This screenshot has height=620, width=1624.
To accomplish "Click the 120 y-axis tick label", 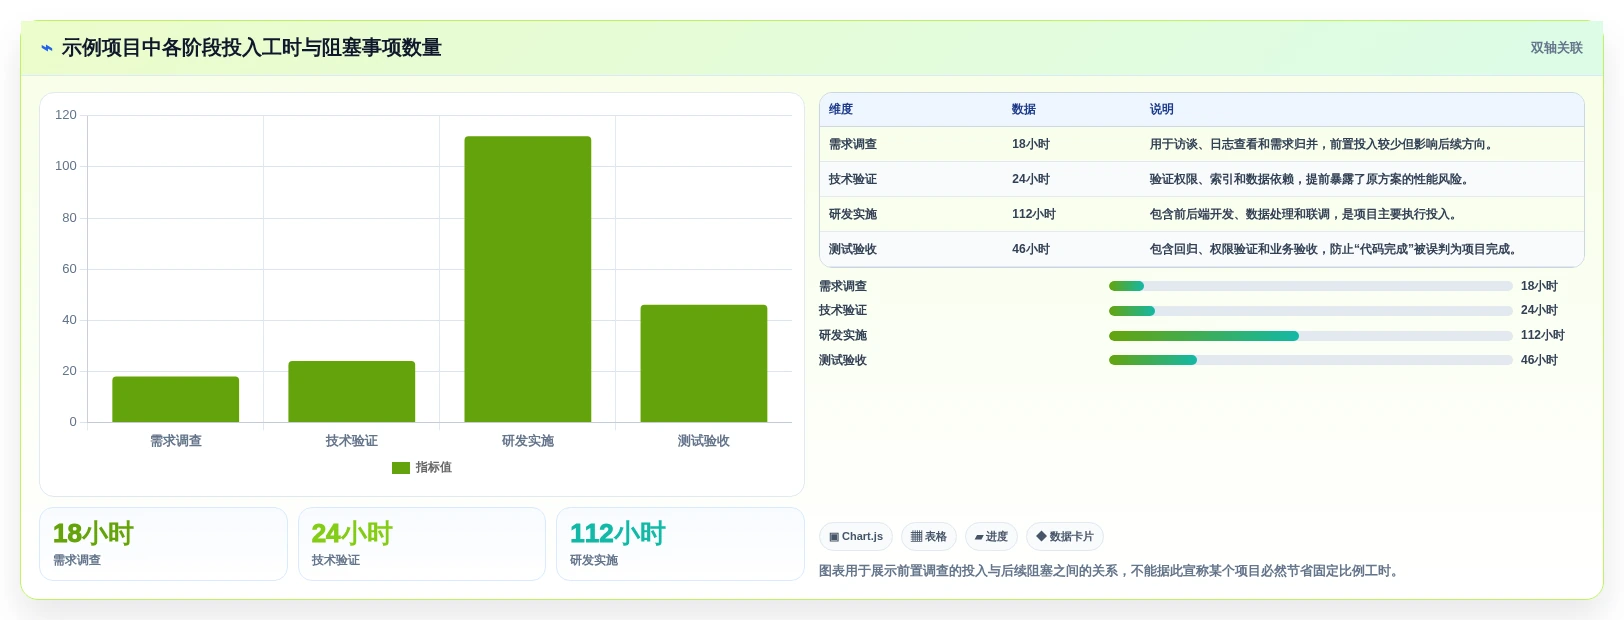I will (x=66, y=115).
